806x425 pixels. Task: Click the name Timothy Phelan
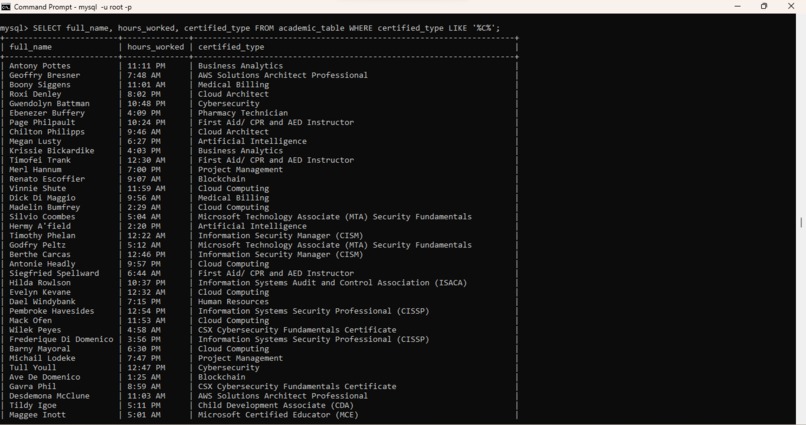[42, 235]
